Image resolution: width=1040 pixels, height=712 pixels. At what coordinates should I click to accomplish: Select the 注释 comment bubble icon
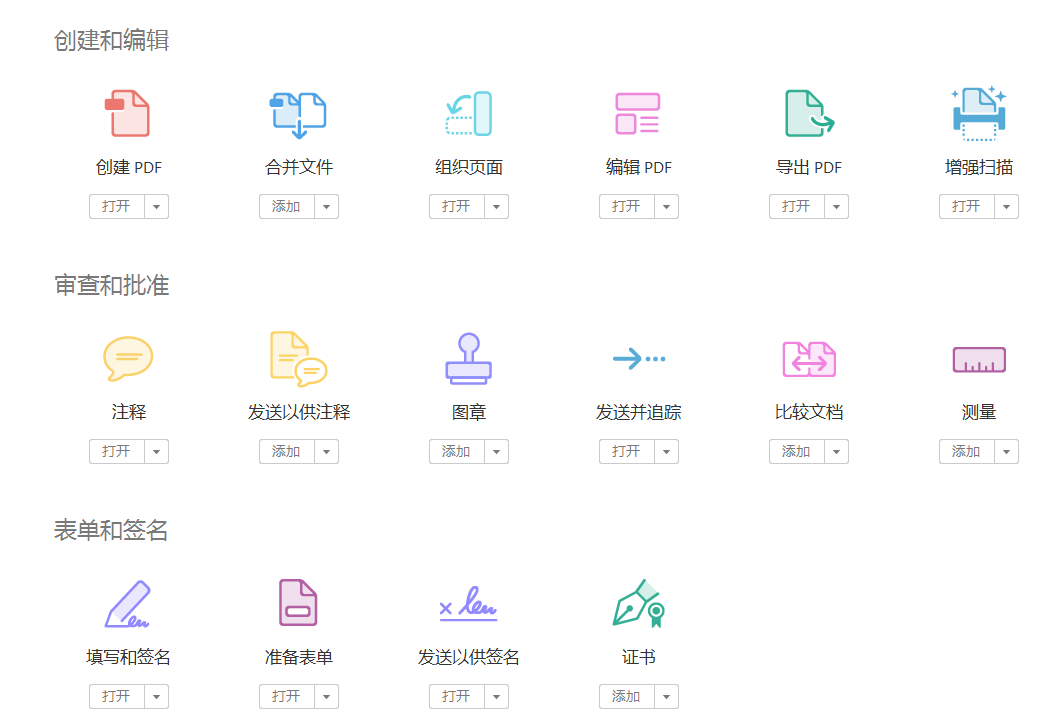[128, 357]
